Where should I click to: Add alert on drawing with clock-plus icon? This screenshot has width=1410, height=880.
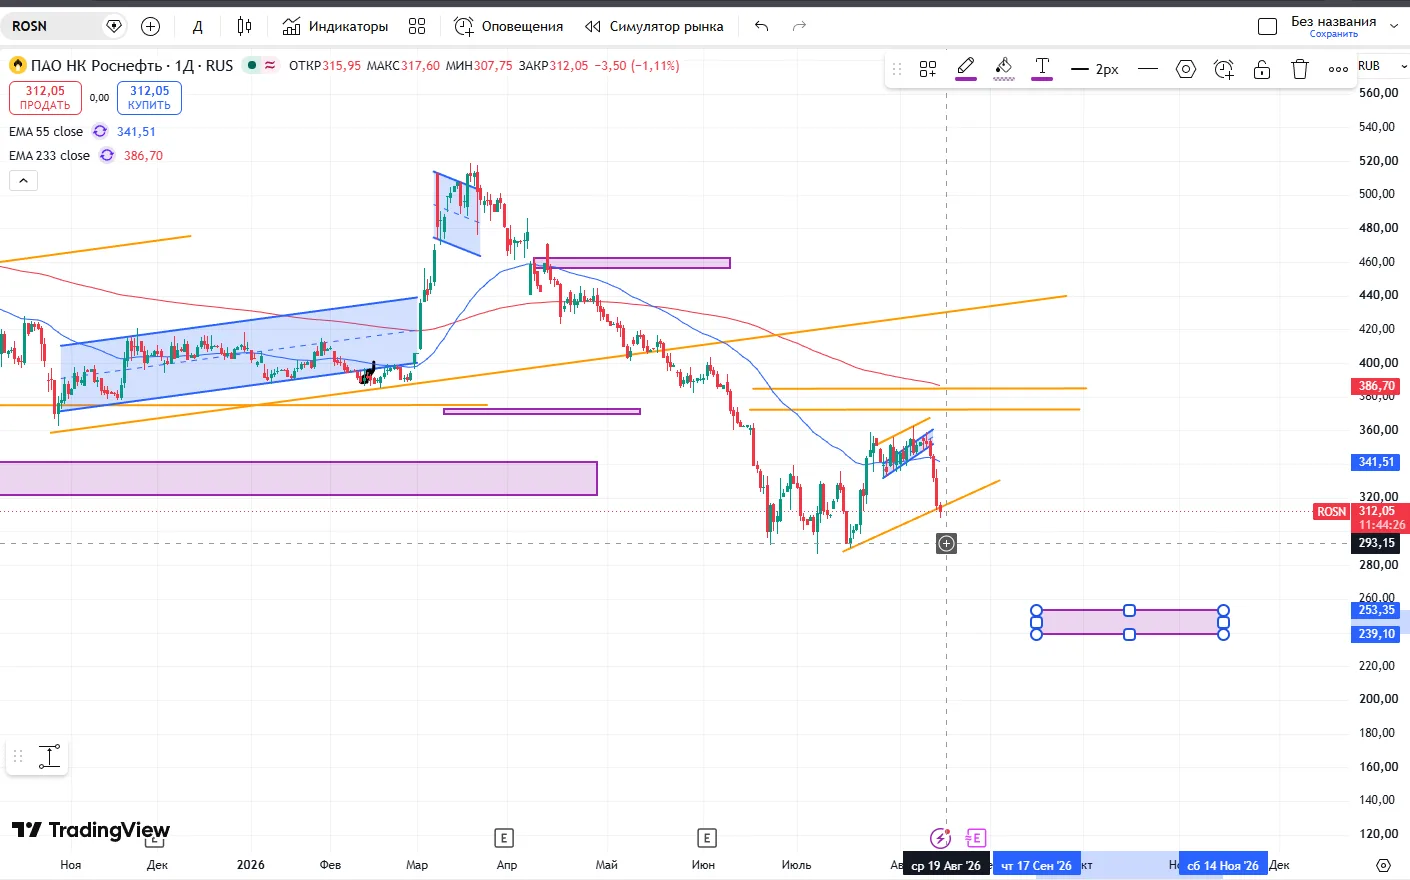[1224, 69]
